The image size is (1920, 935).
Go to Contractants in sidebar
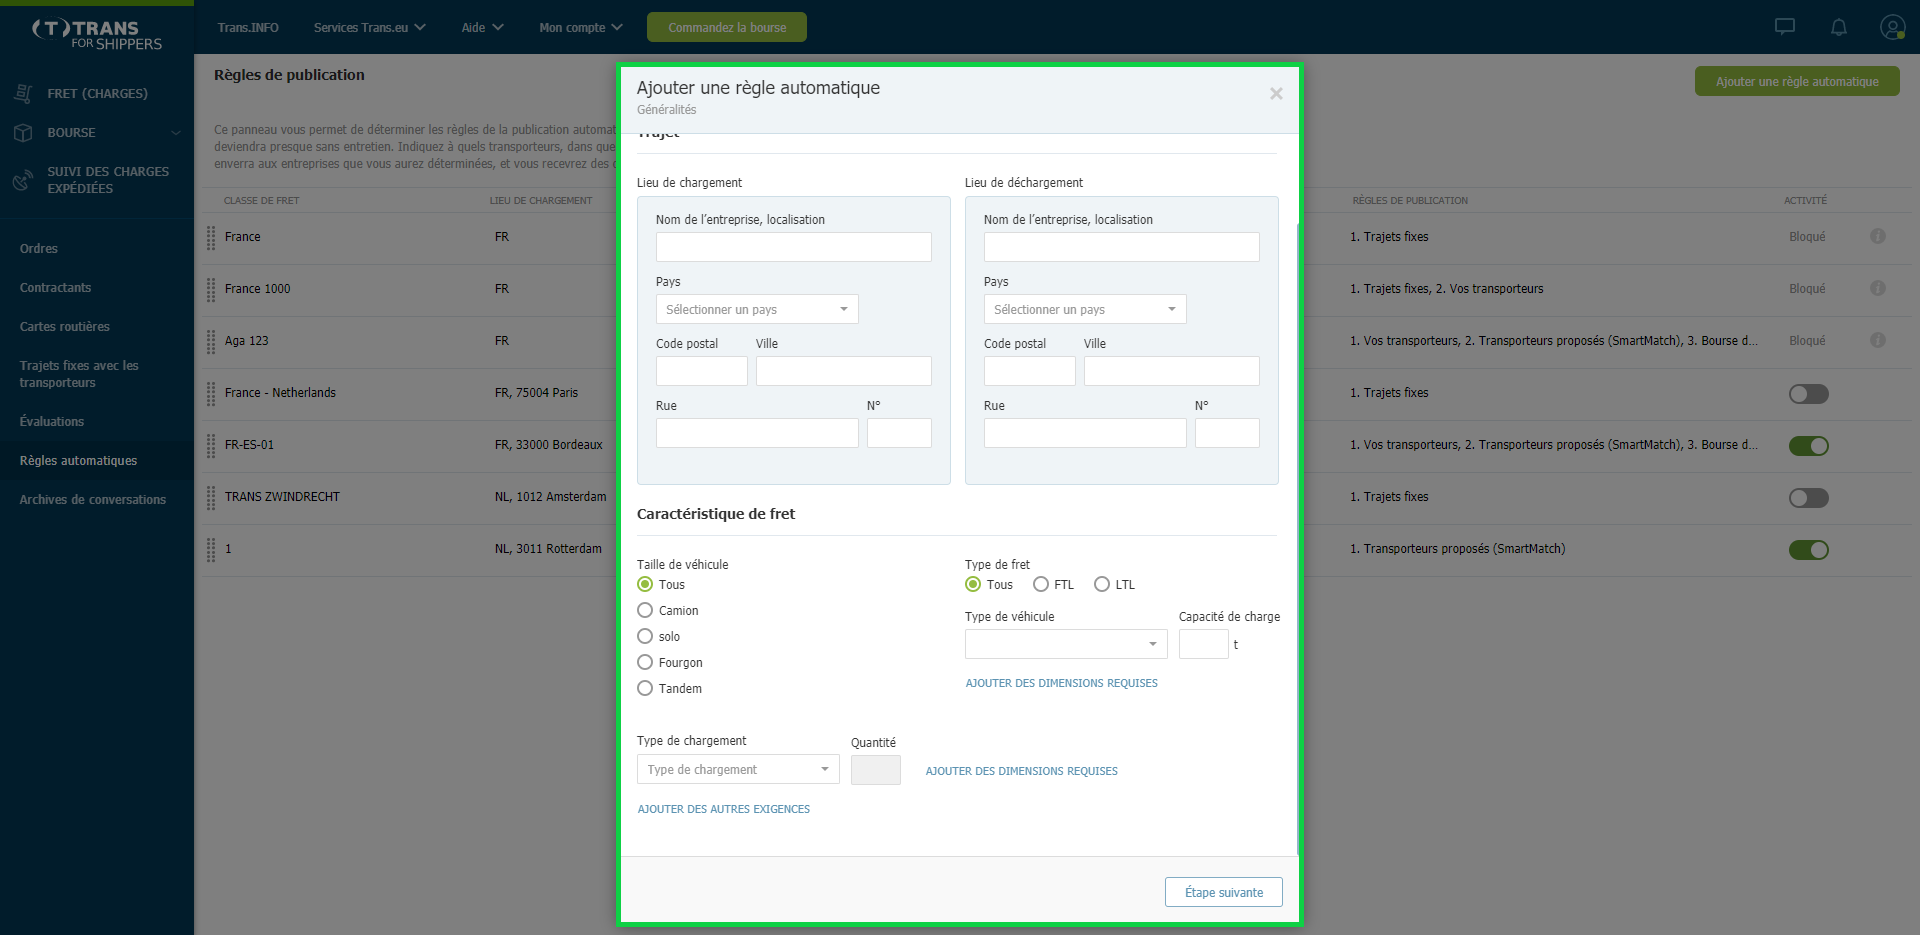click(x=55, y=287)
